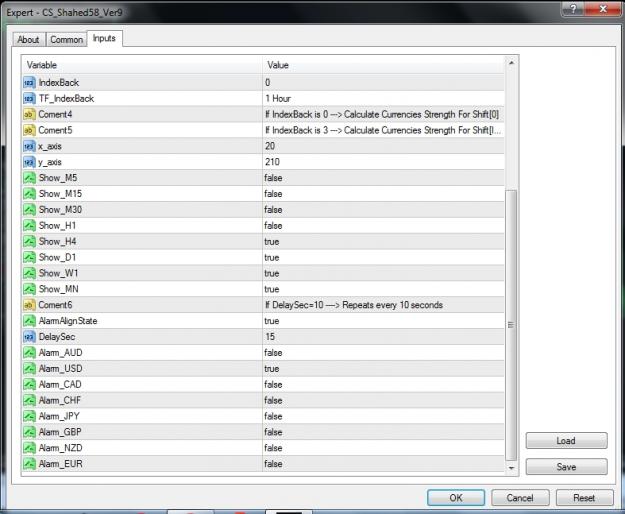Select the Alarm_CHF variable name
The width and height of the screenshot is (625, 514).
59,400
